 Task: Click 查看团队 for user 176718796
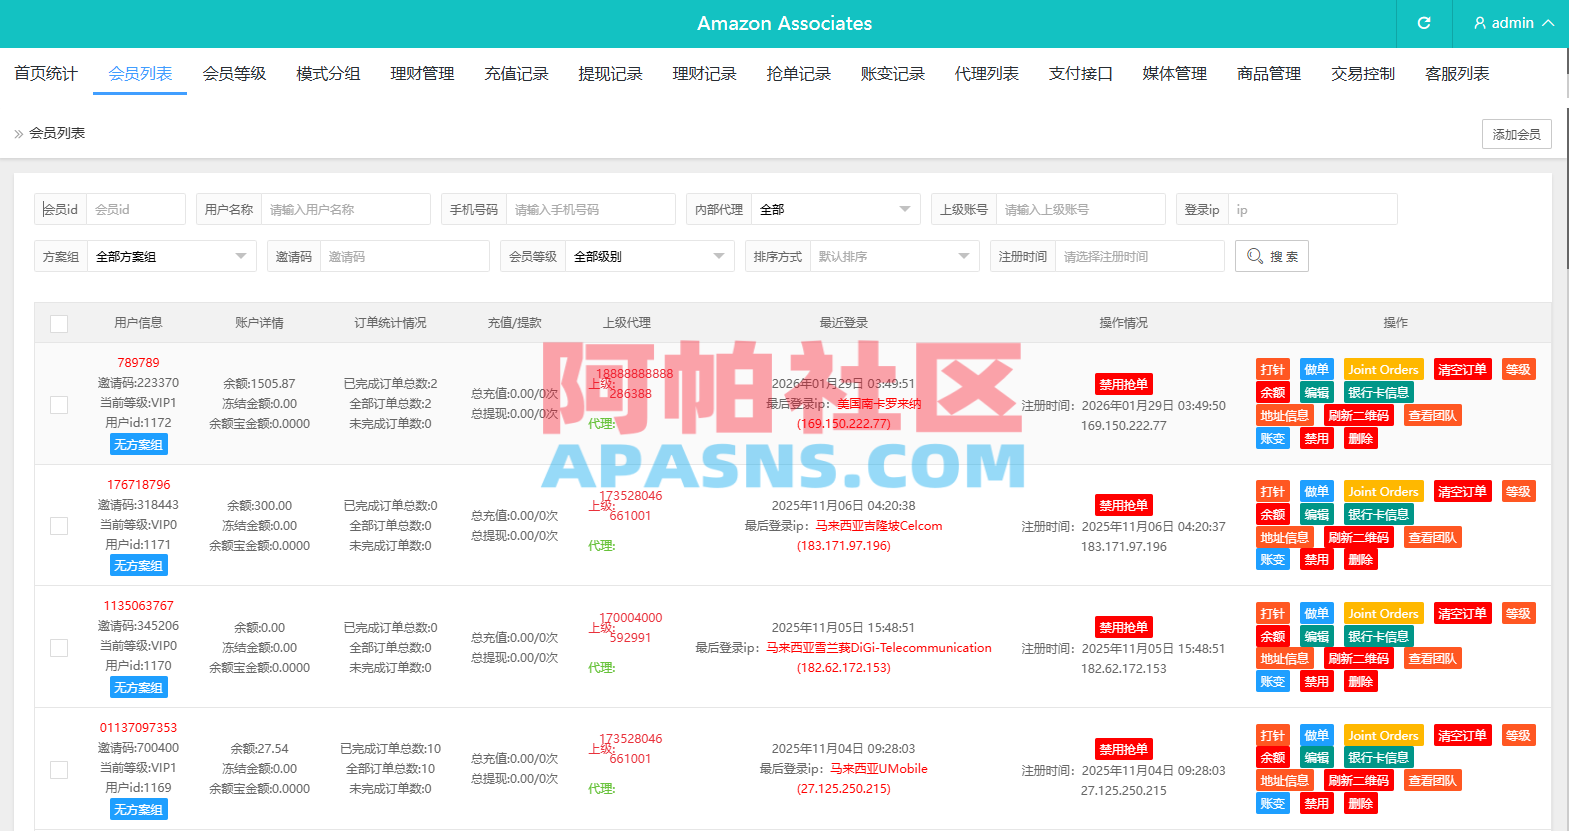tap(1432, 537)
